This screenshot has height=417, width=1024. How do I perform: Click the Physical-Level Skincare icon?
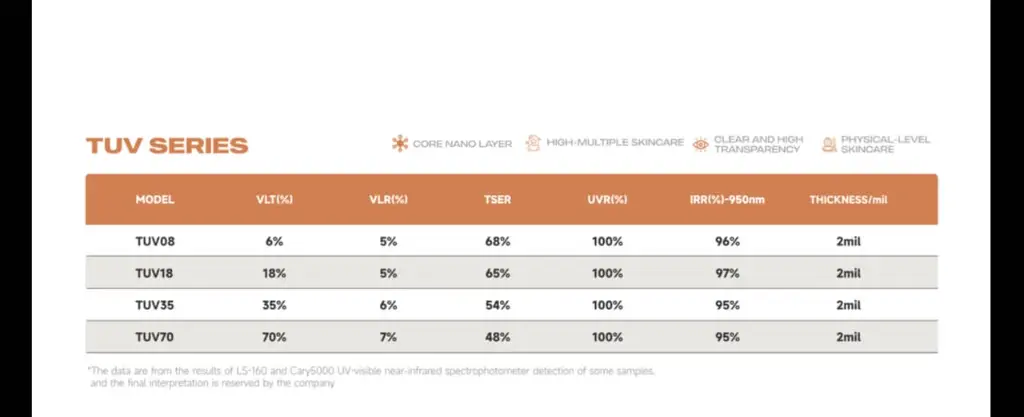pyautogui.click(x=829, y=145)
